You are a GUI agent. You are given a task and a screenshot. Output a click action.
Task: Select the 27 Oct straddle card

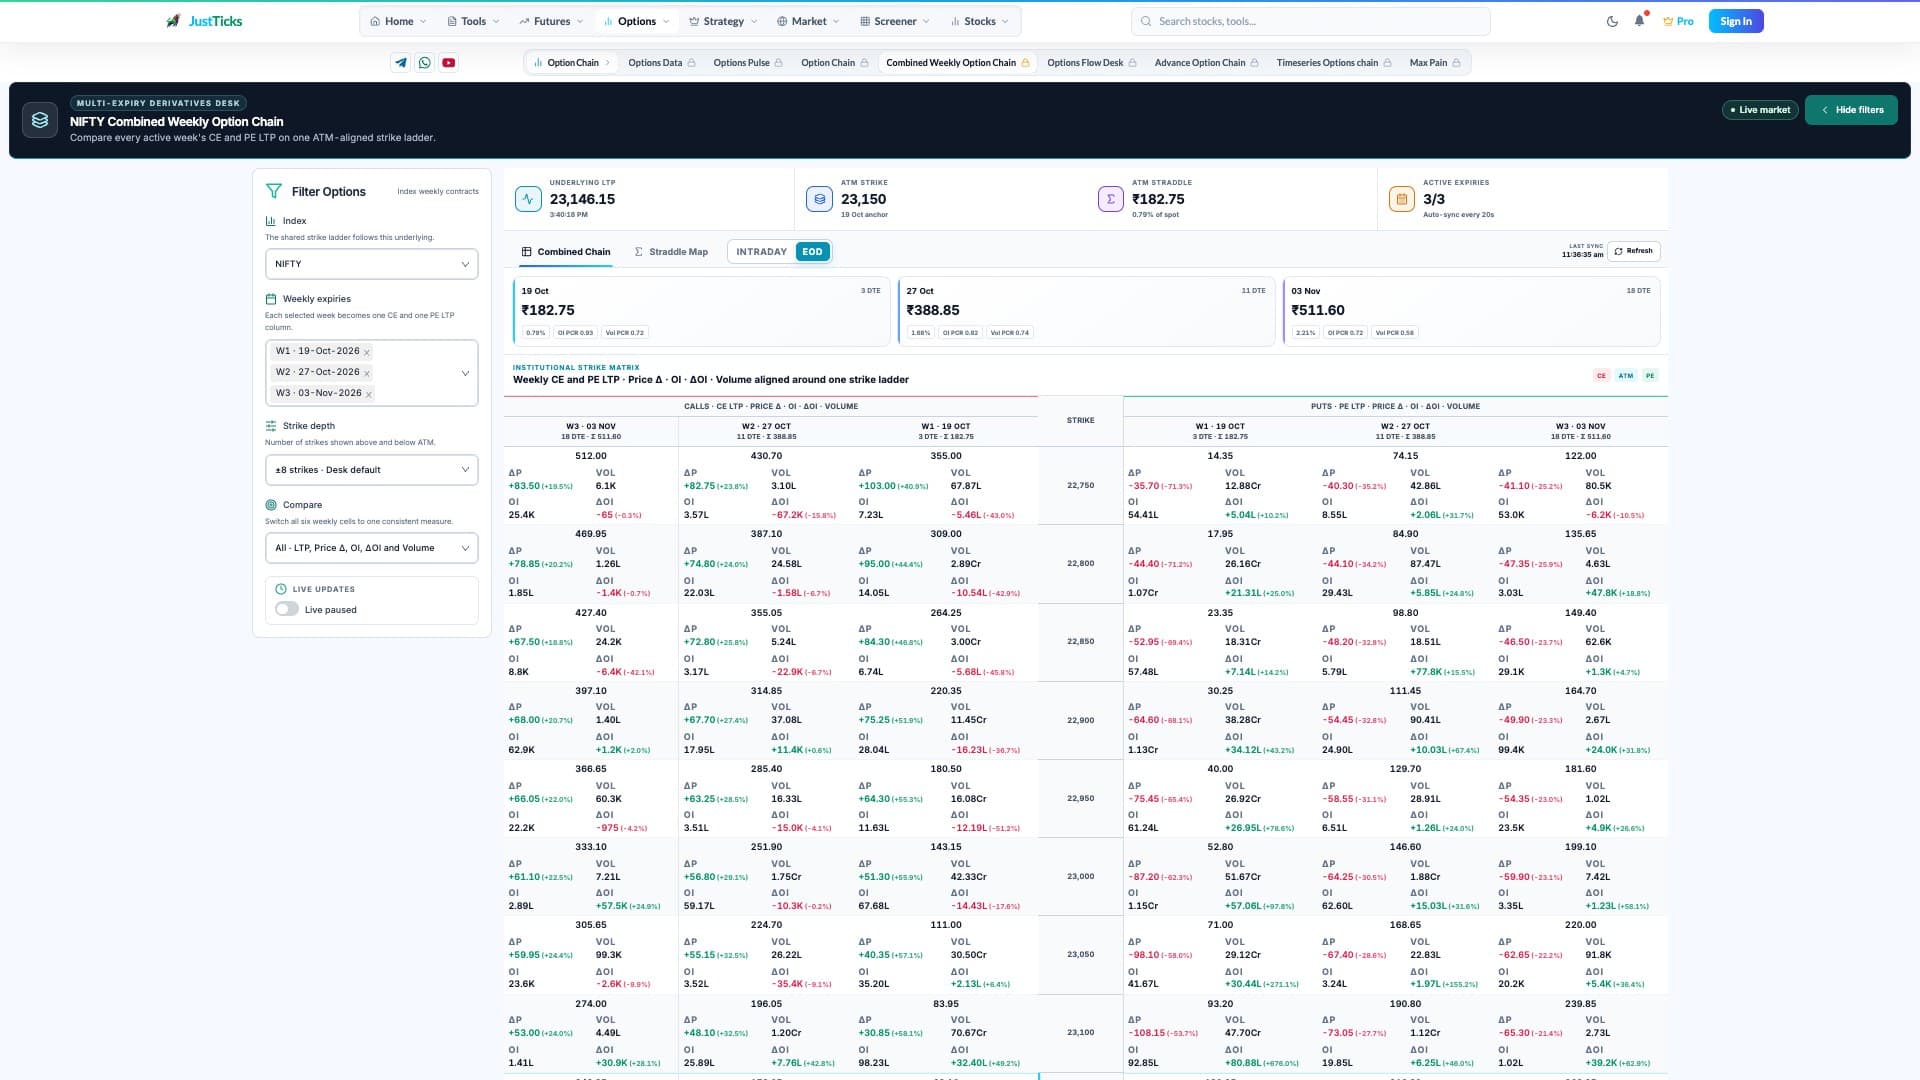click(1086, 311)
